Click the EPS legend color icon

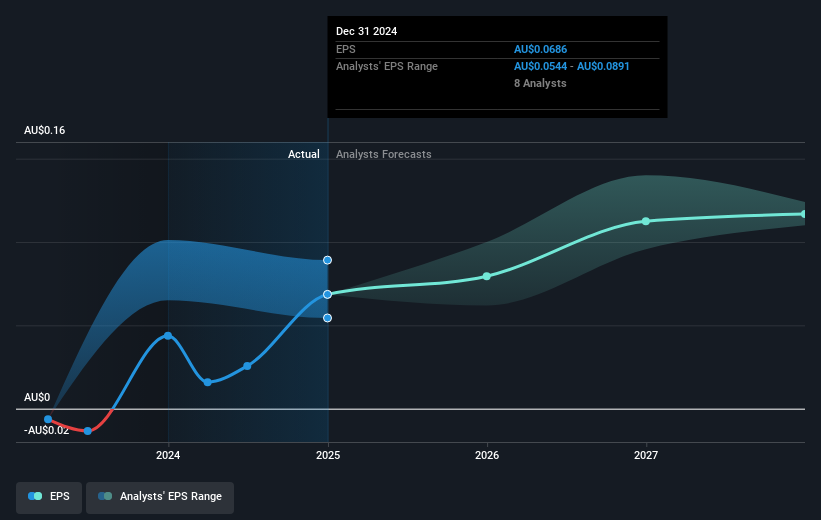click(35, 496)
